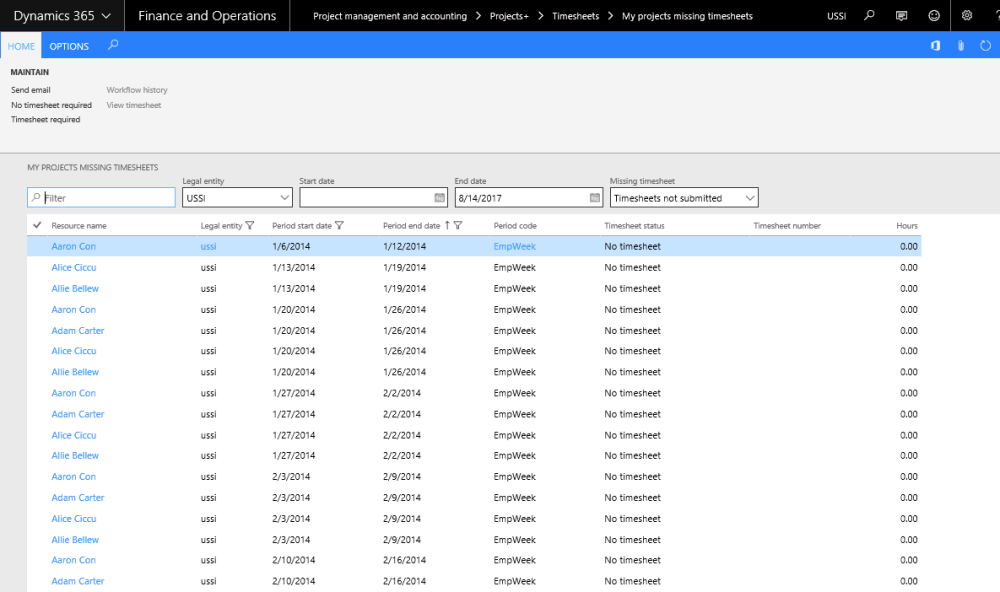
Task: Open the attachments paperclip icon
Action: pos(961,46)
